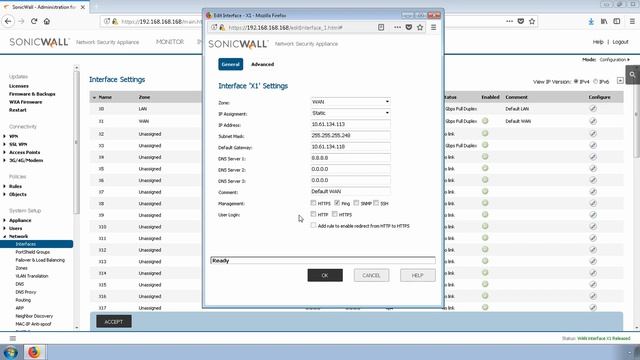Click ACCEPT button on Interface Settings
This screenshot has height=360, width=640.
pyautogui.click(x=114, y=322)
